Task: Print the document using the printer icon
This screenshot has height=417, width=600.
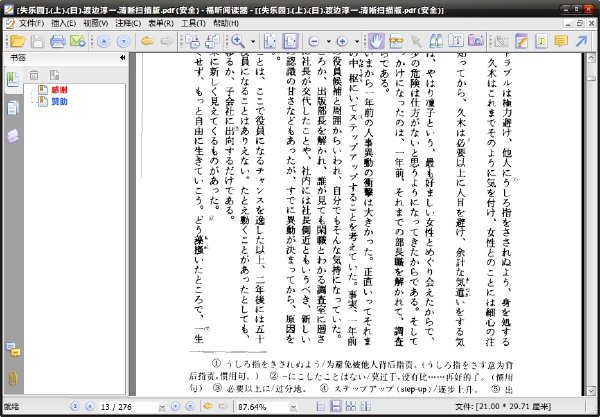Action: (x=57, y=41)
